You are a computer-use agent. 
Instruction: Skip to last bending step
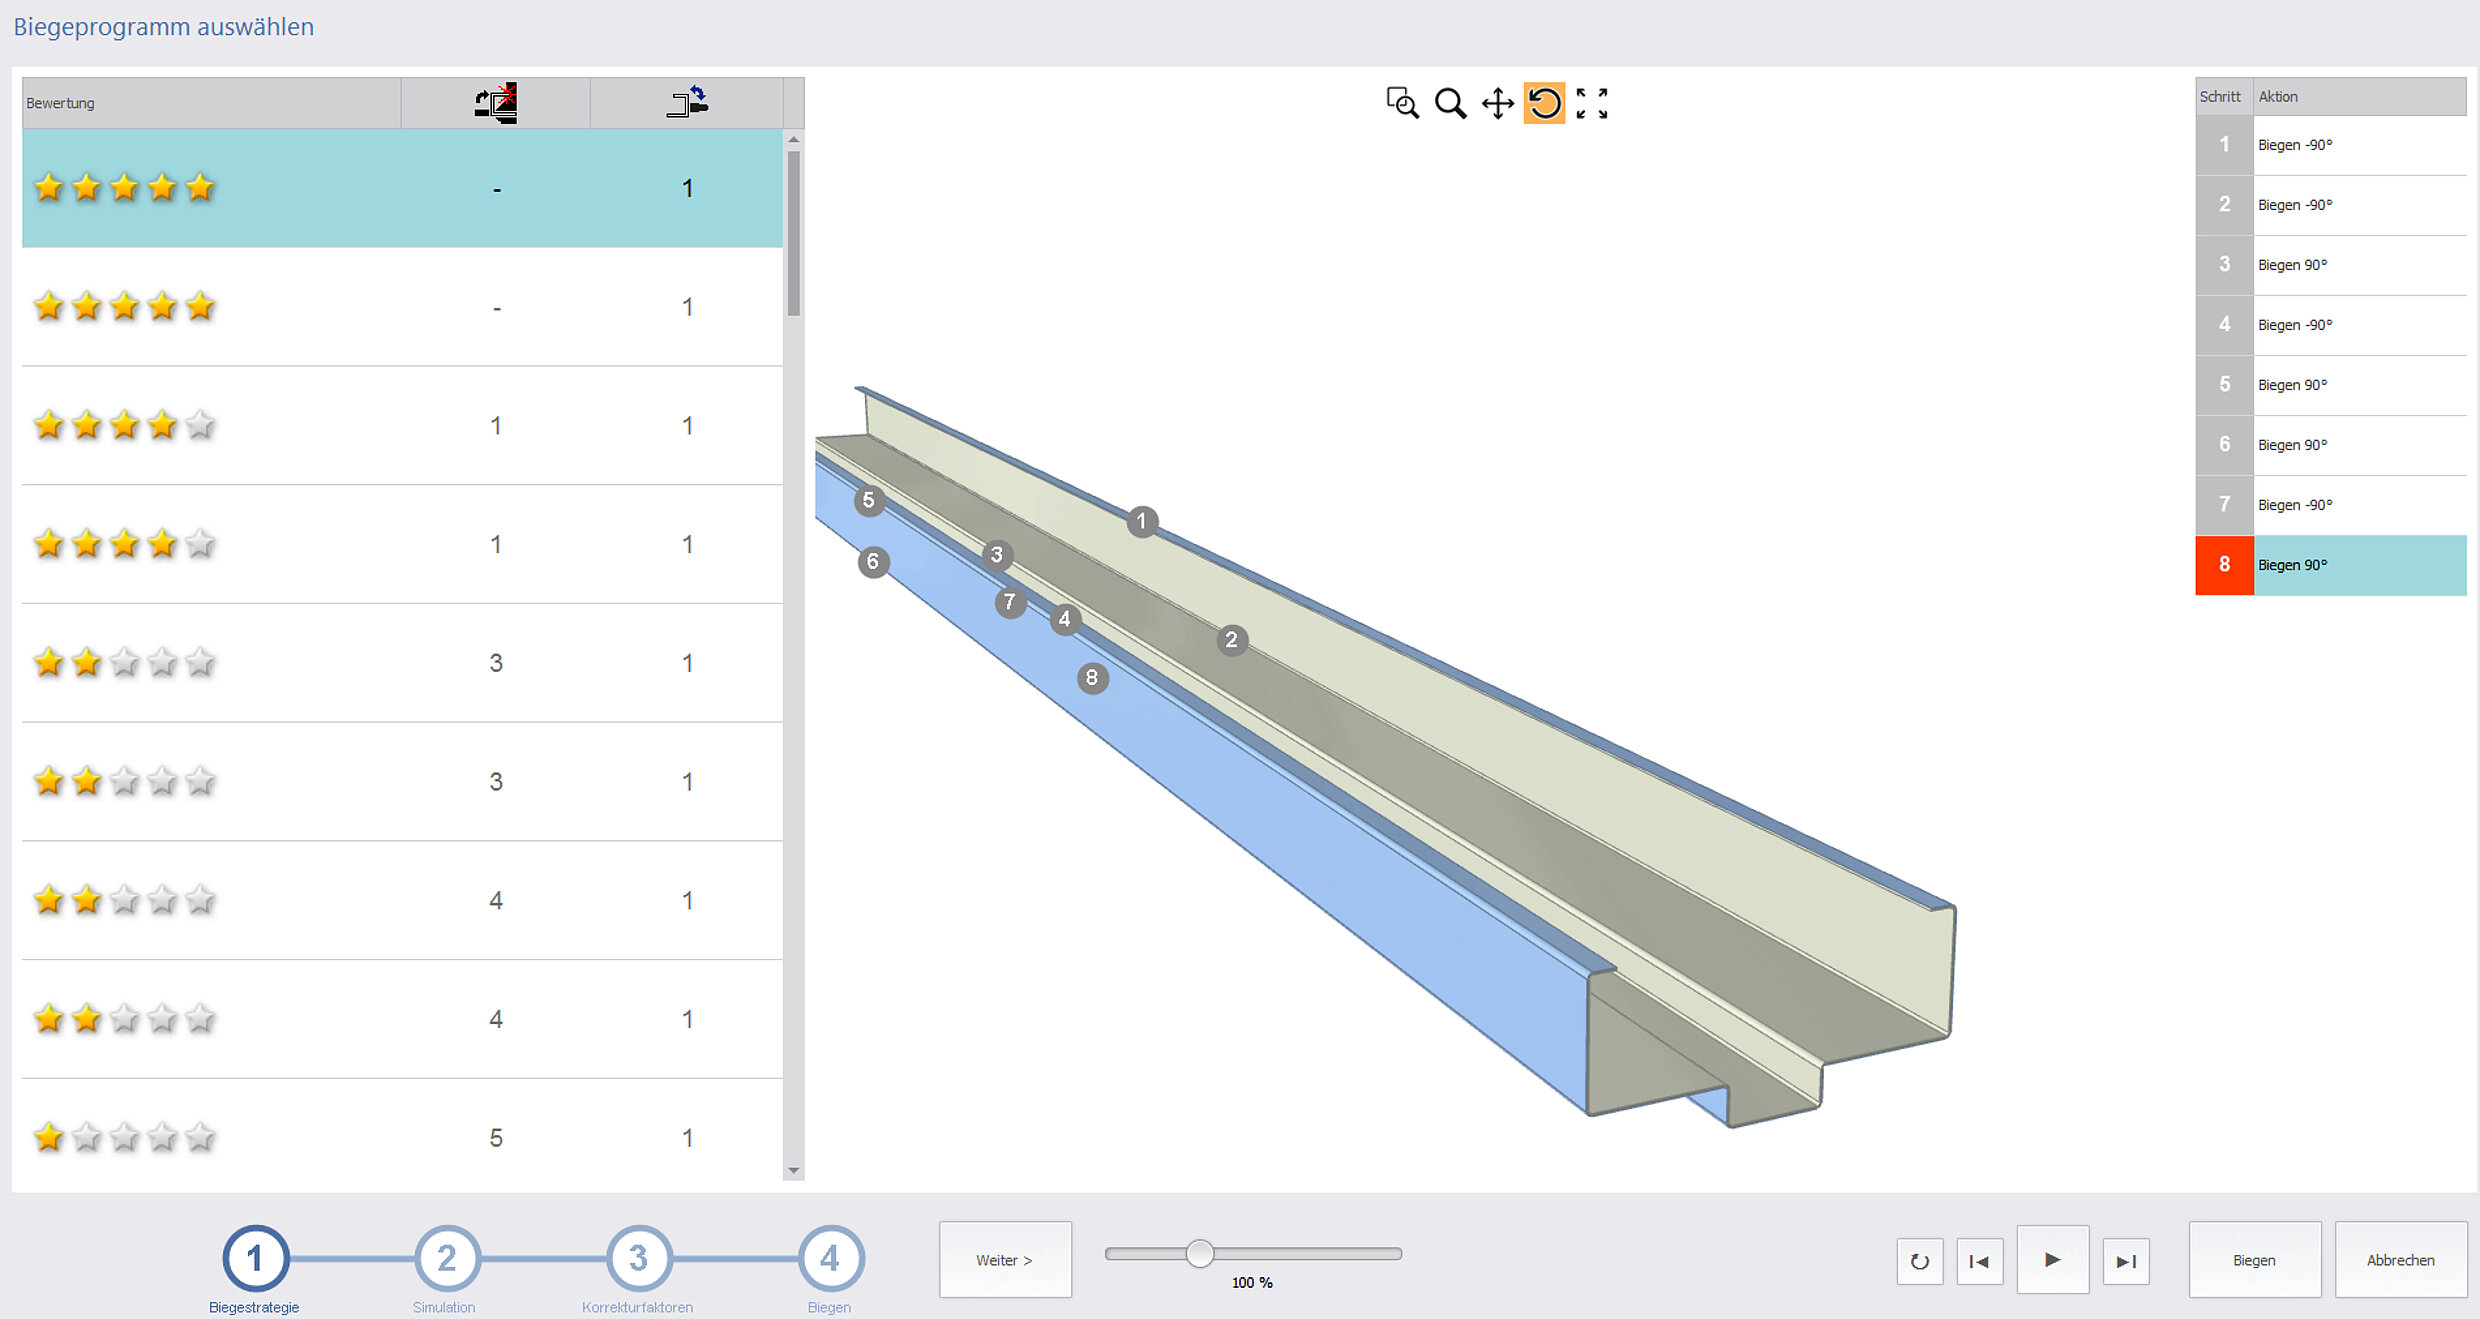click(x=2126, y=1261)
